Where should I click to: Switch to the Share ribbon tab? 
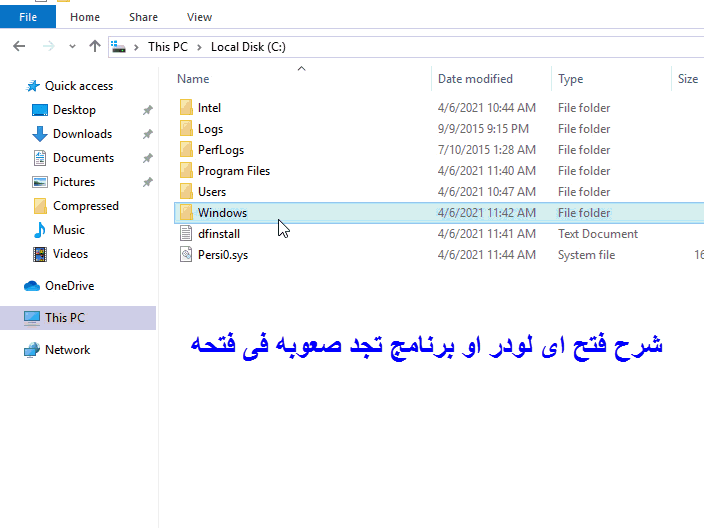(143, 17)
